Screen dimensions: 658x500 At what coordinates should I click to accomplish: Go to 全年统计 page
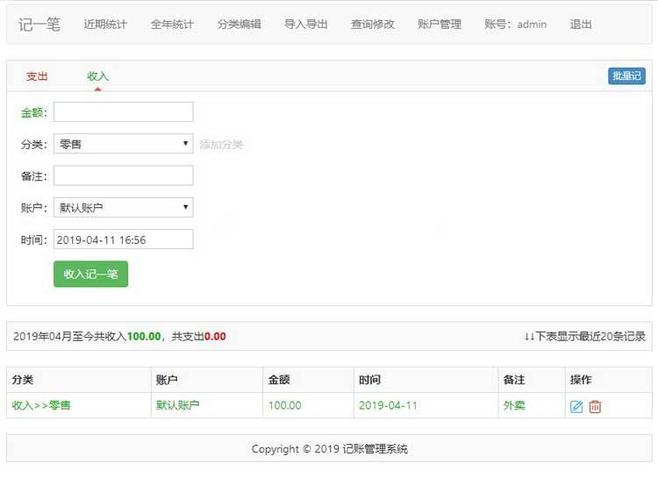coord(172,24)
